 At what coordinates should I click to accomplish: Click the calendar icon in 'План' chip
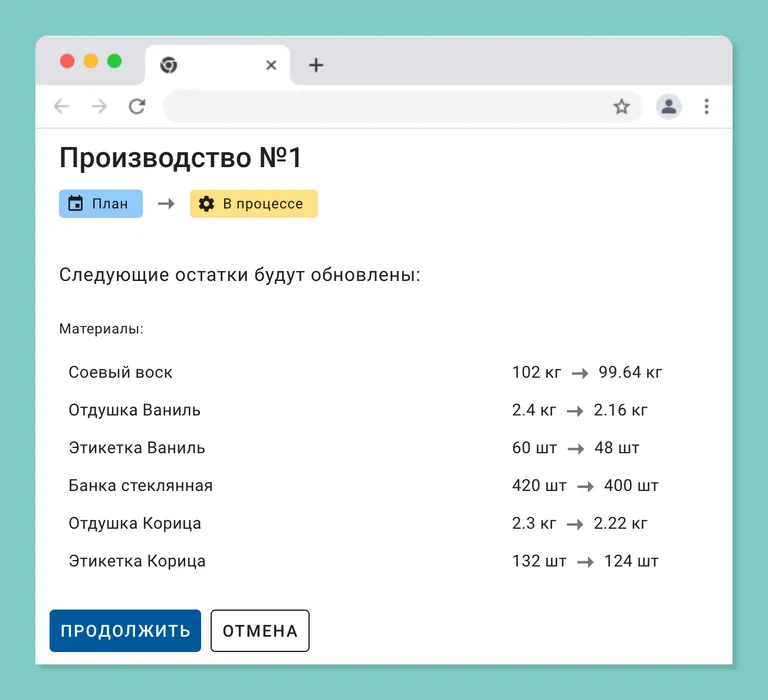(x=75, y=203)
